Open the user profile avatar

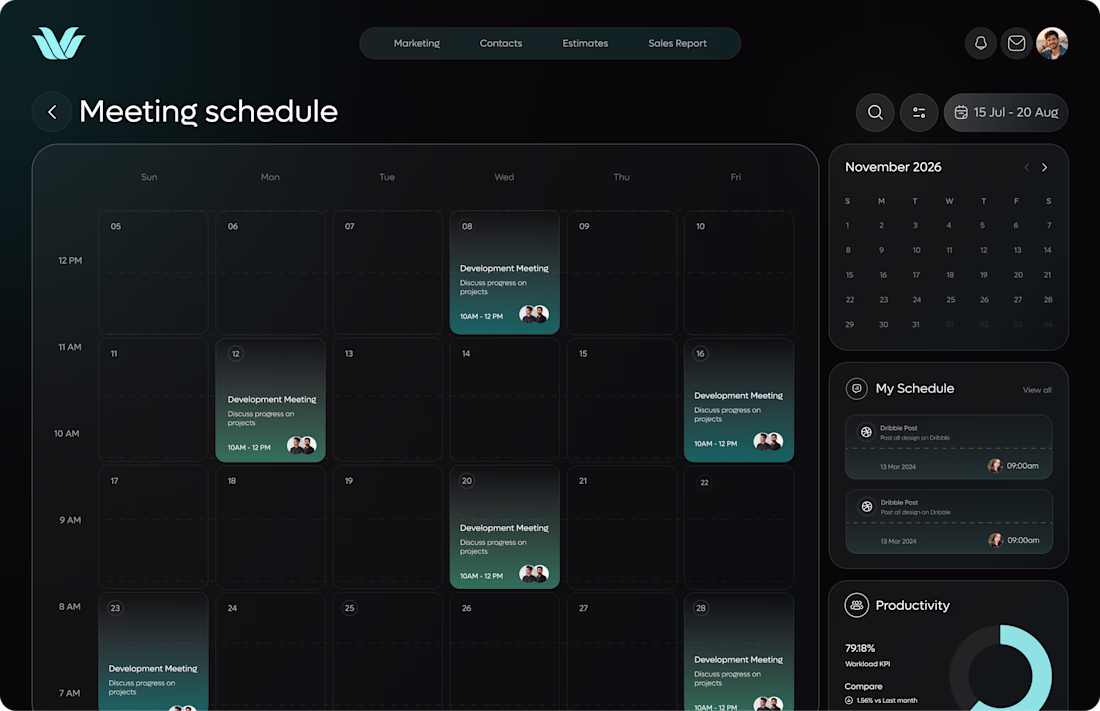[1052, 43]
